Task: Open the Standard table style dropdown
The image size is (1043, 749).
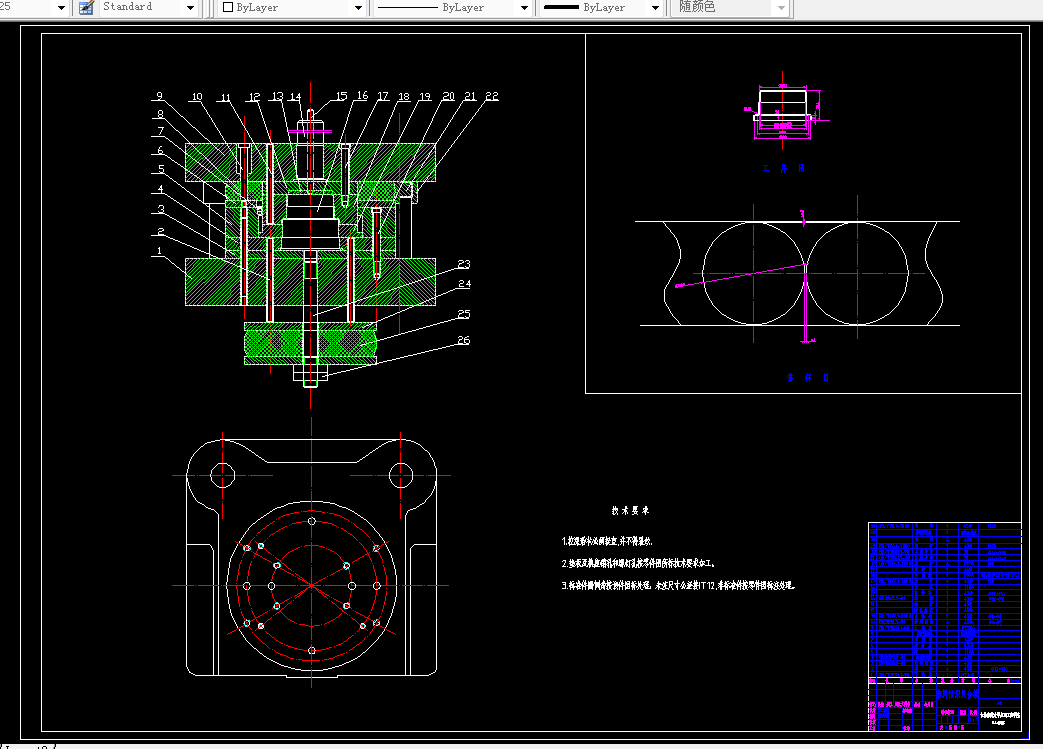Action: pos(190,8)
